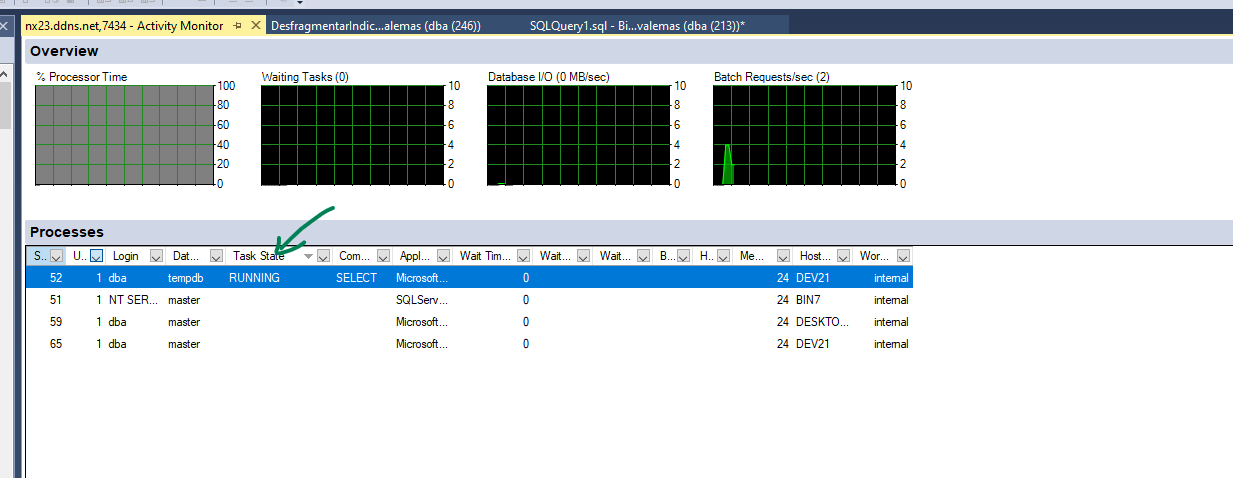1233x478 pixels.
Task: Open the Login column filter dropdown
Action: 157,256
